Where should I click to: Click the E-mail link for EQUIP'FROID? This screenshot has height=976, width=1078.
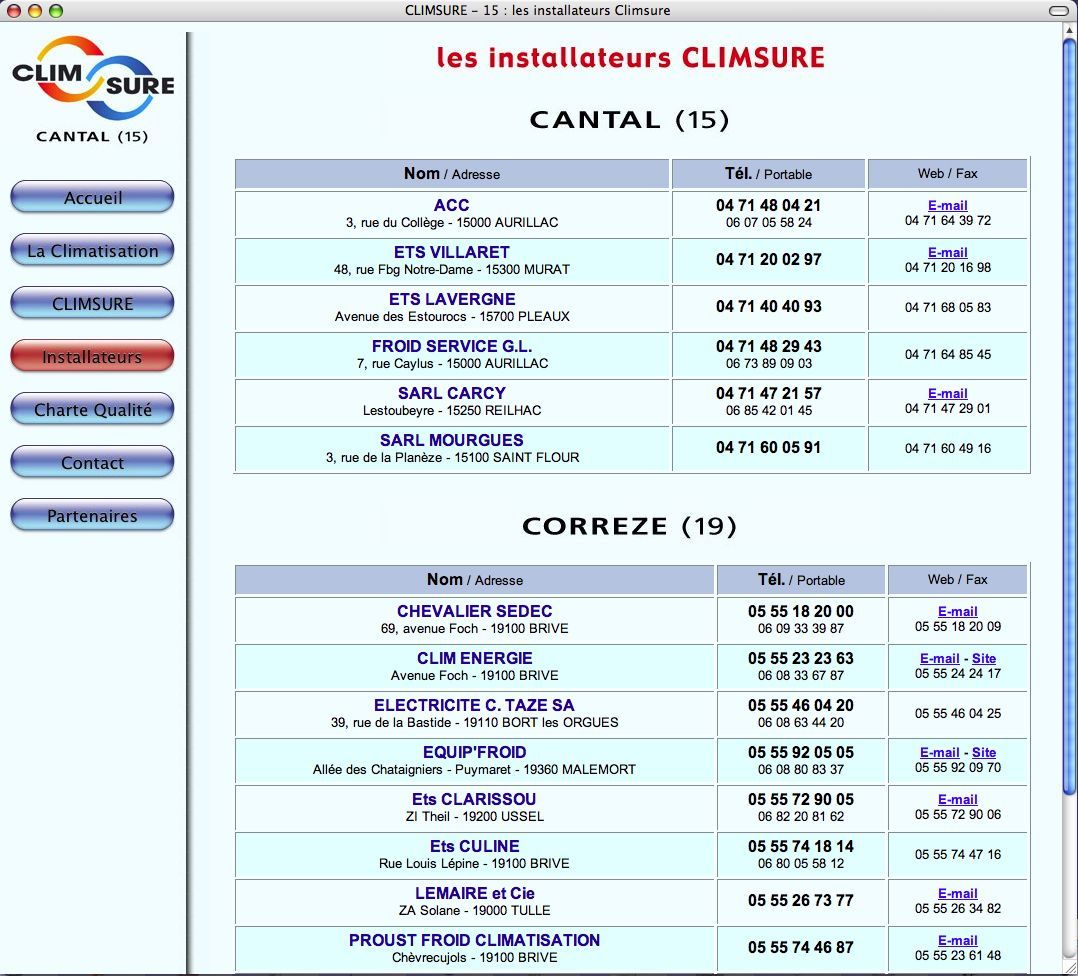[x=939, y=752]
